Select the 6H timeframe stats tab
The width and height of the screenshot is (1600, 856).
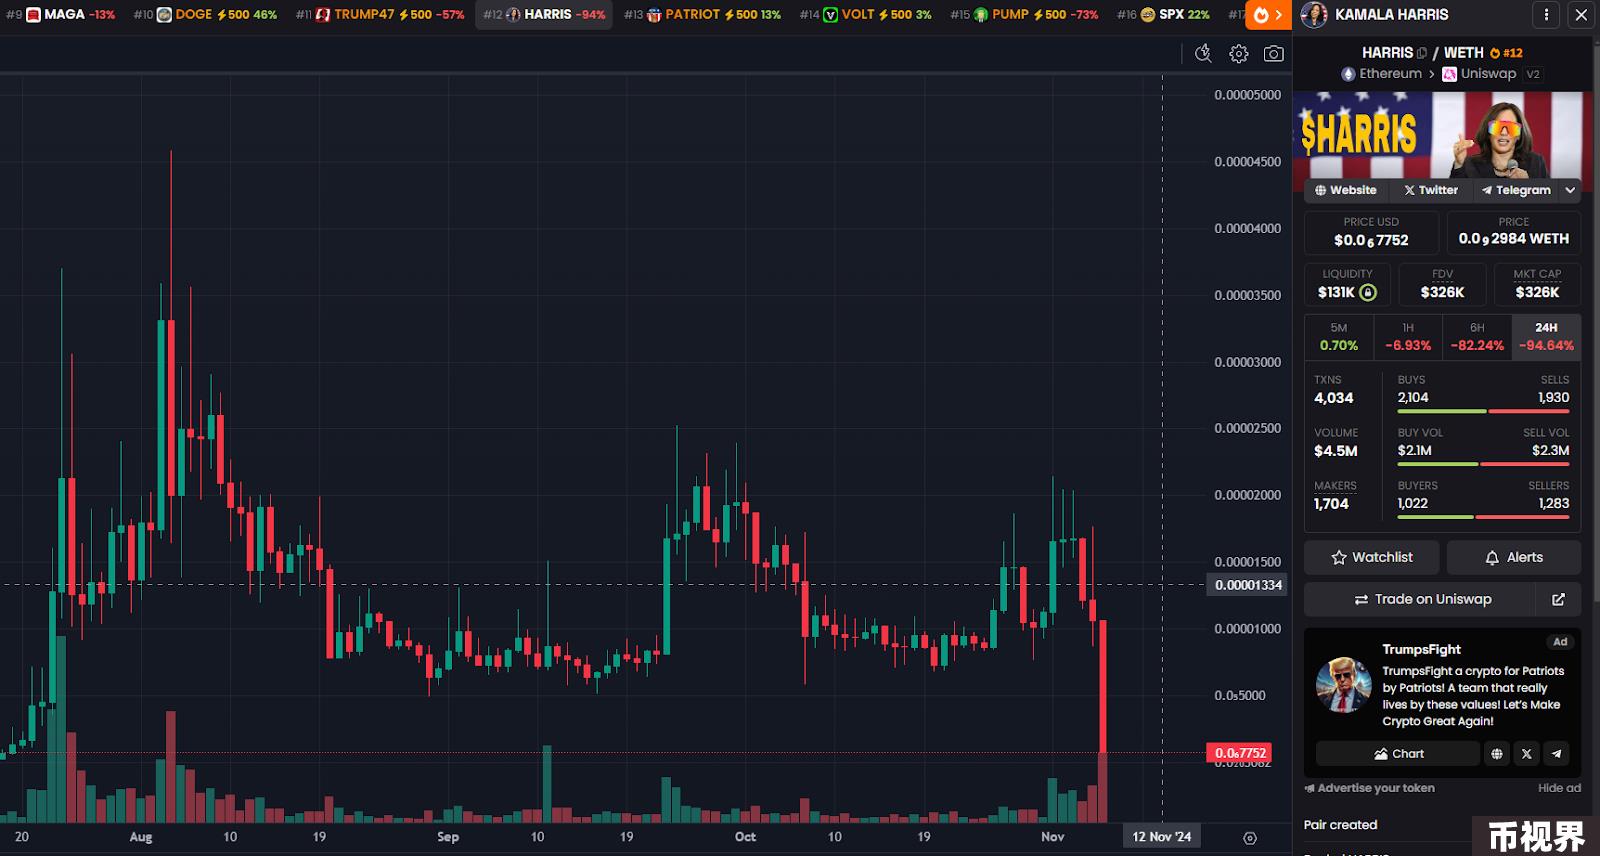tap(1477, 337)
